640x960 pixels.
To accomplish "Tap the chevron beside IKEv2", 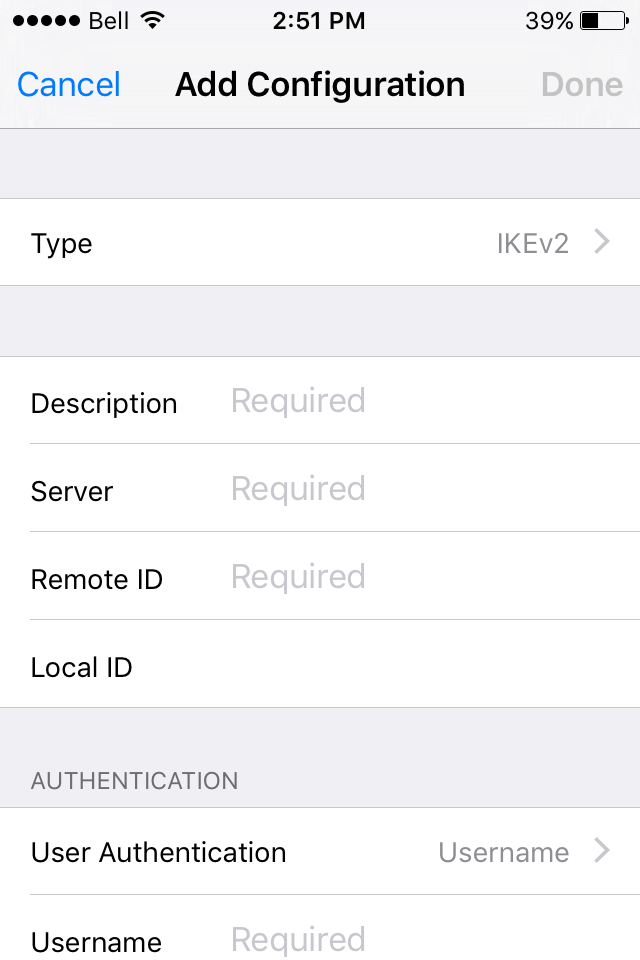I will point(602,242).
